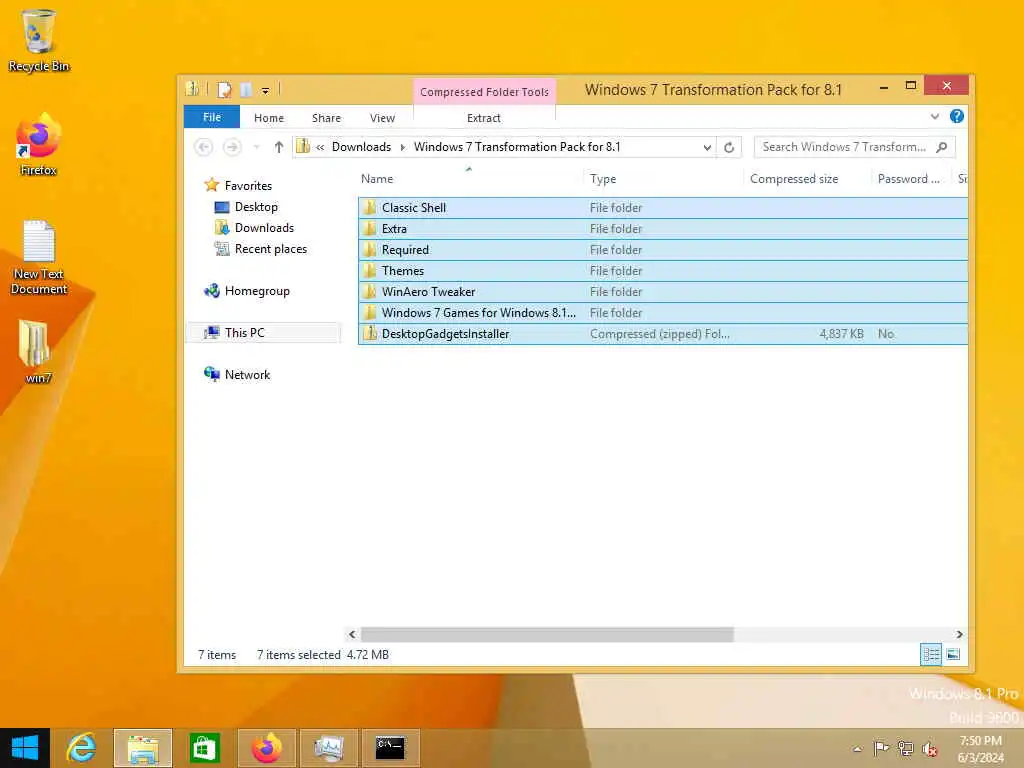This screenshot has width=1024, height=768.
Task: Open File Explorer from the taskbar
Action: (x=142, y=748)
